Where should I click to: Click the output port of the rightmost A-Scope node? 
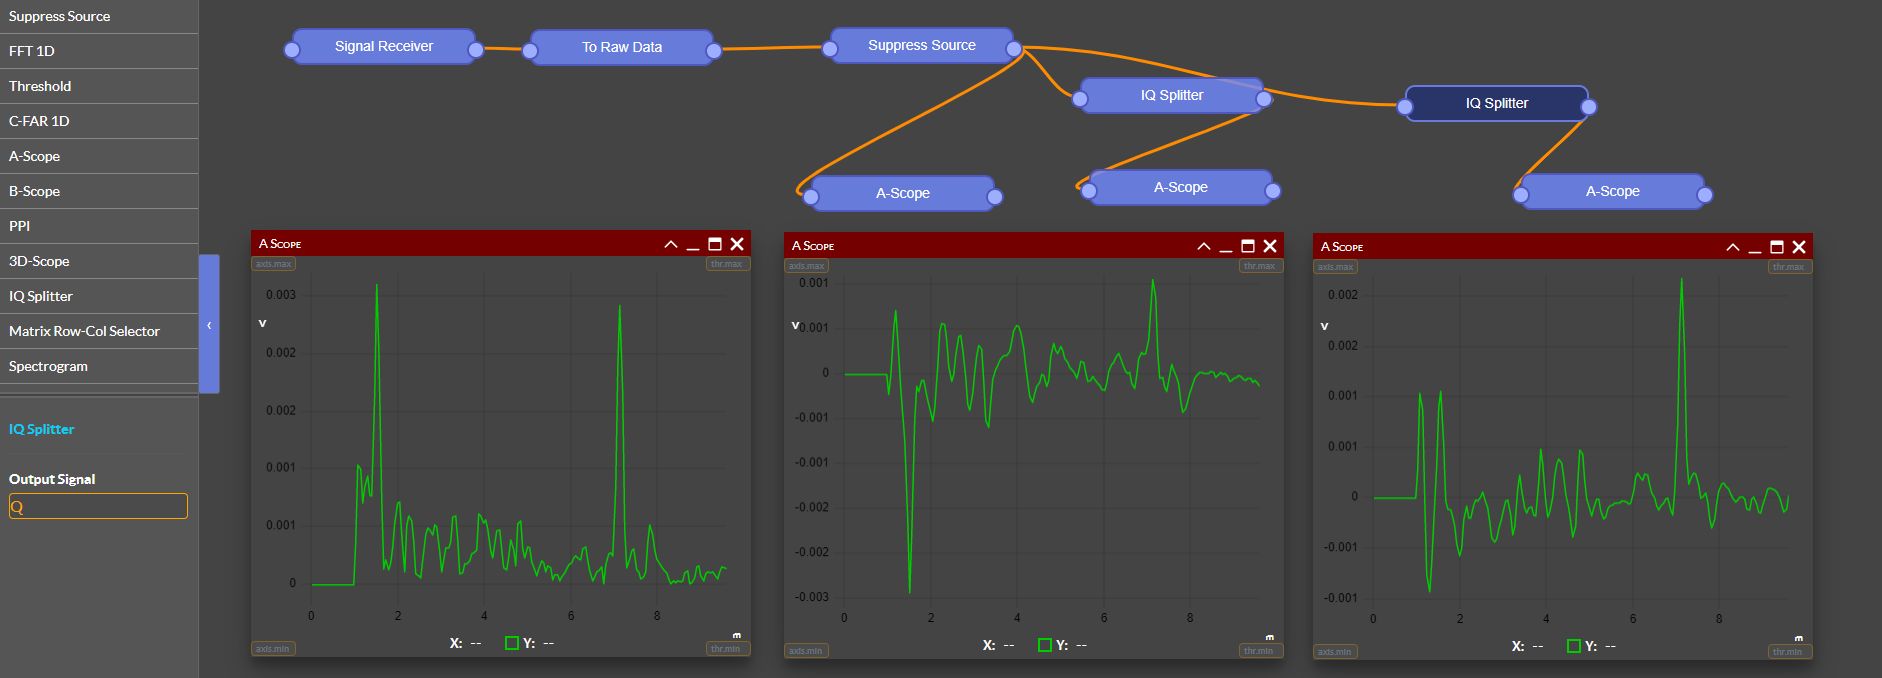(x=1705, y=194)
